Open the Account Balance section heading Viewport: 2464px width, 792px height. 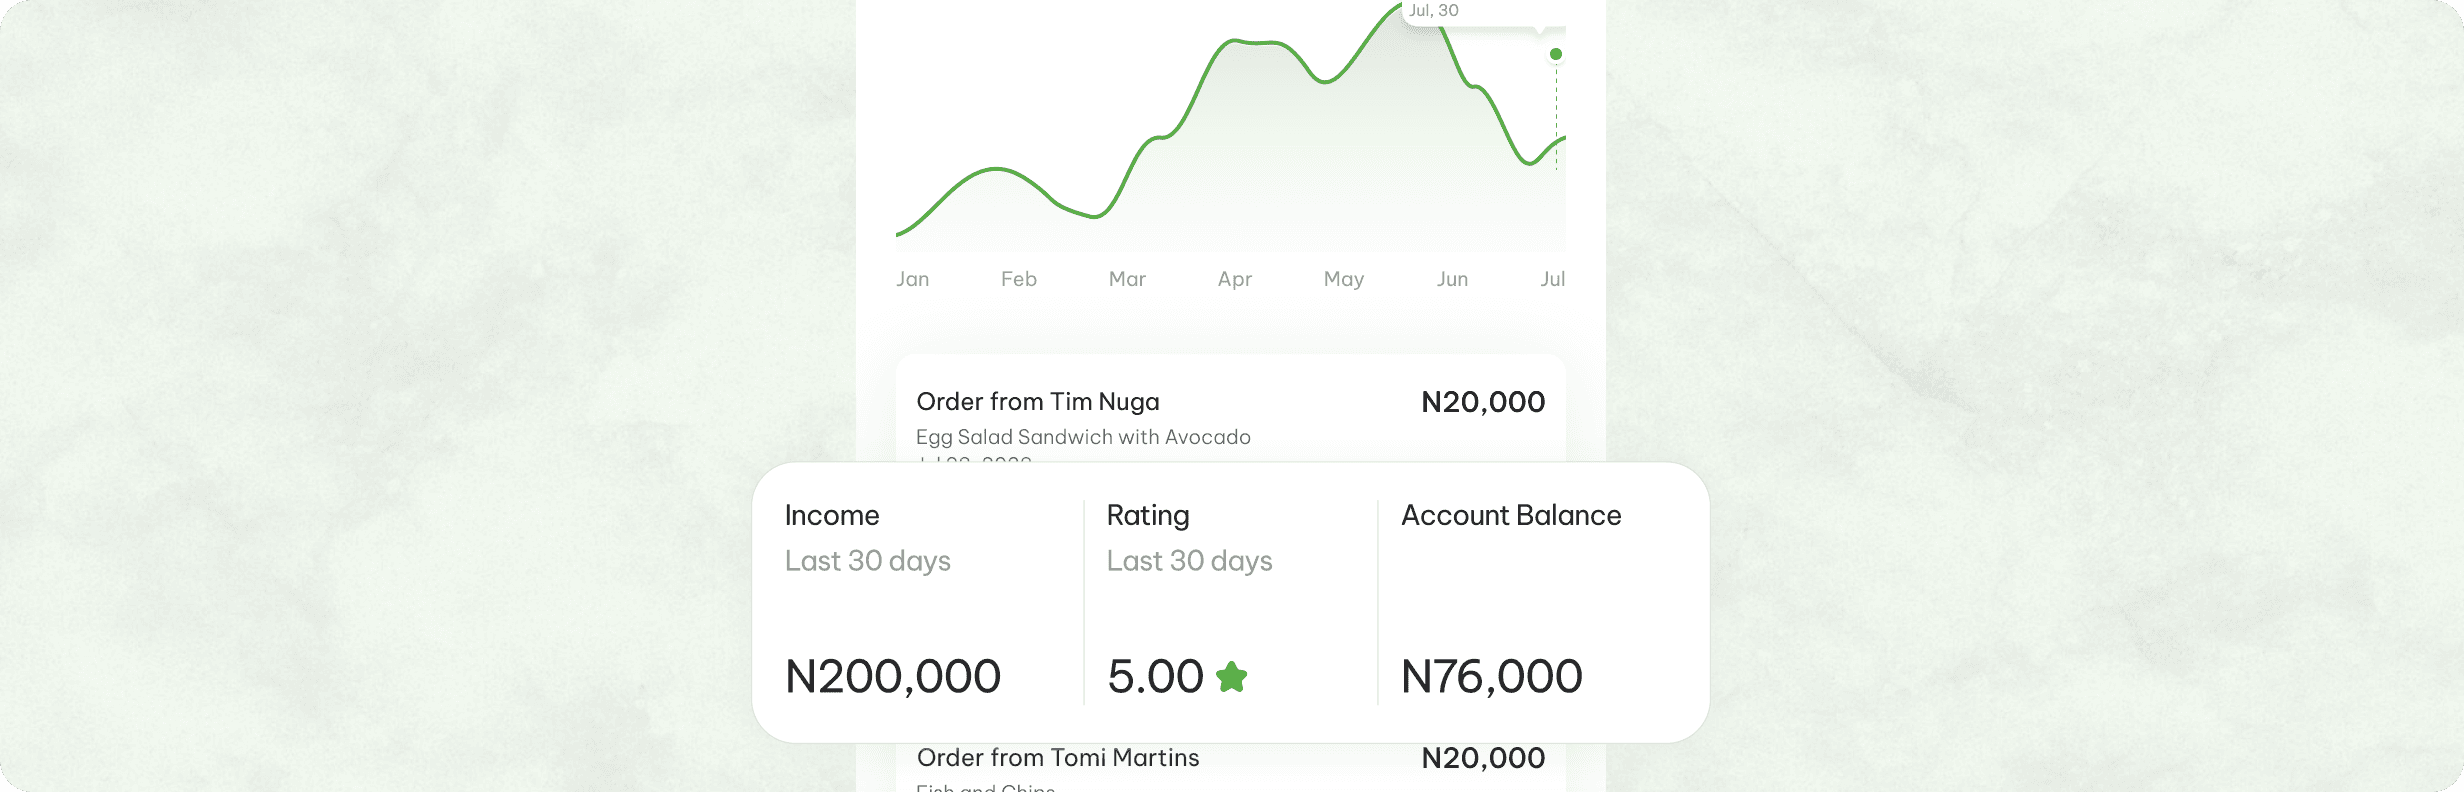click(x=1511, y=515)
